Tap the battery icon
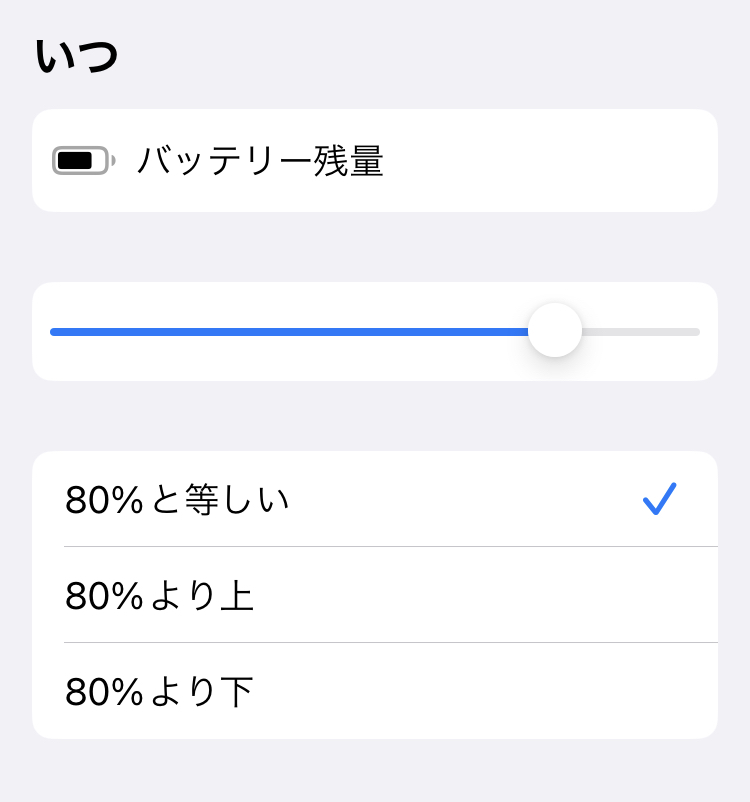The height and width of the screenshot is (802, 750). pyautogui.click(x=83, y=160)
